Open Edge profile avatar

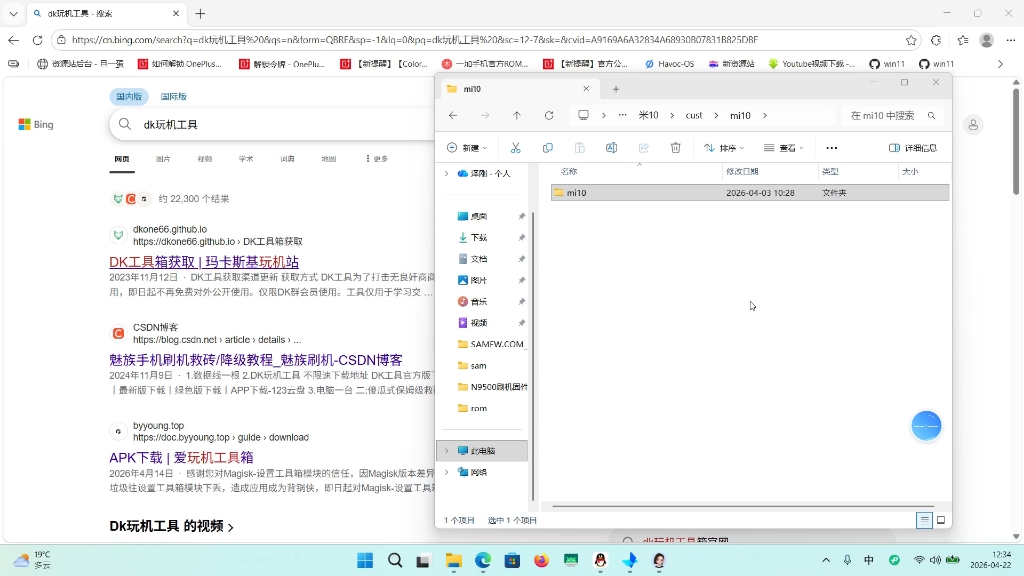[987, 40]
